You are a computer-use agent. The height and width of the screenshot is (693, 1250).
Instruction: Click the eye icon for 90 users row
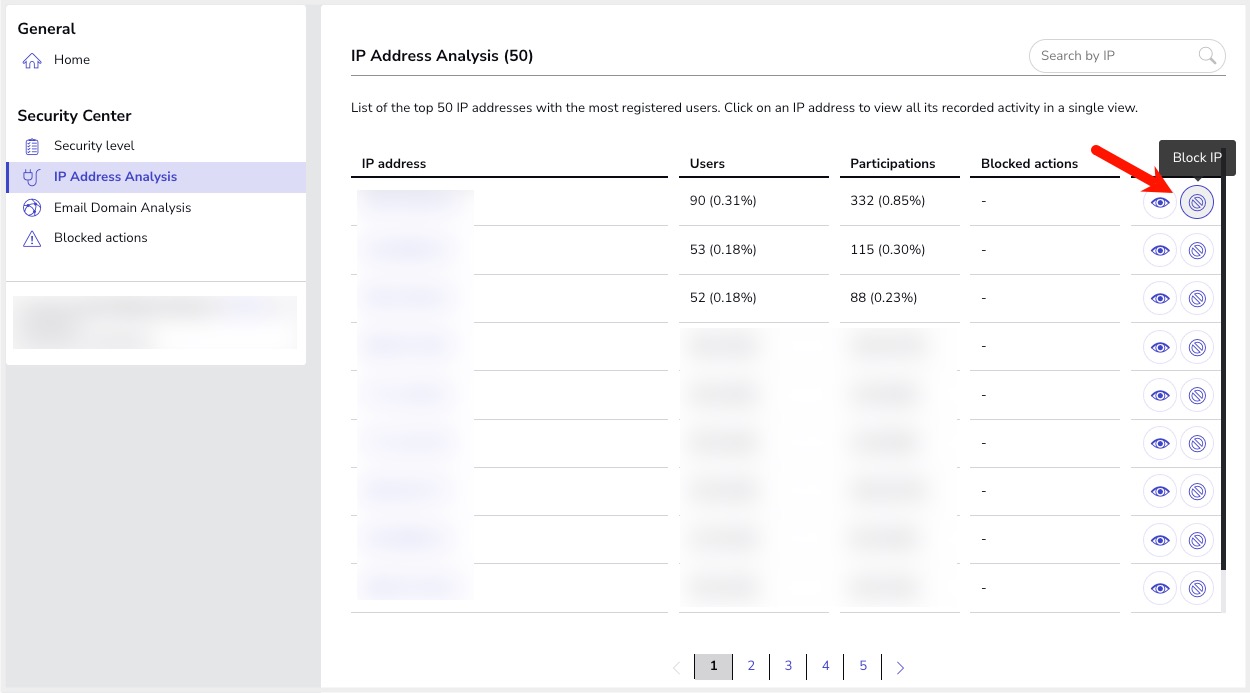(1160, 203)
